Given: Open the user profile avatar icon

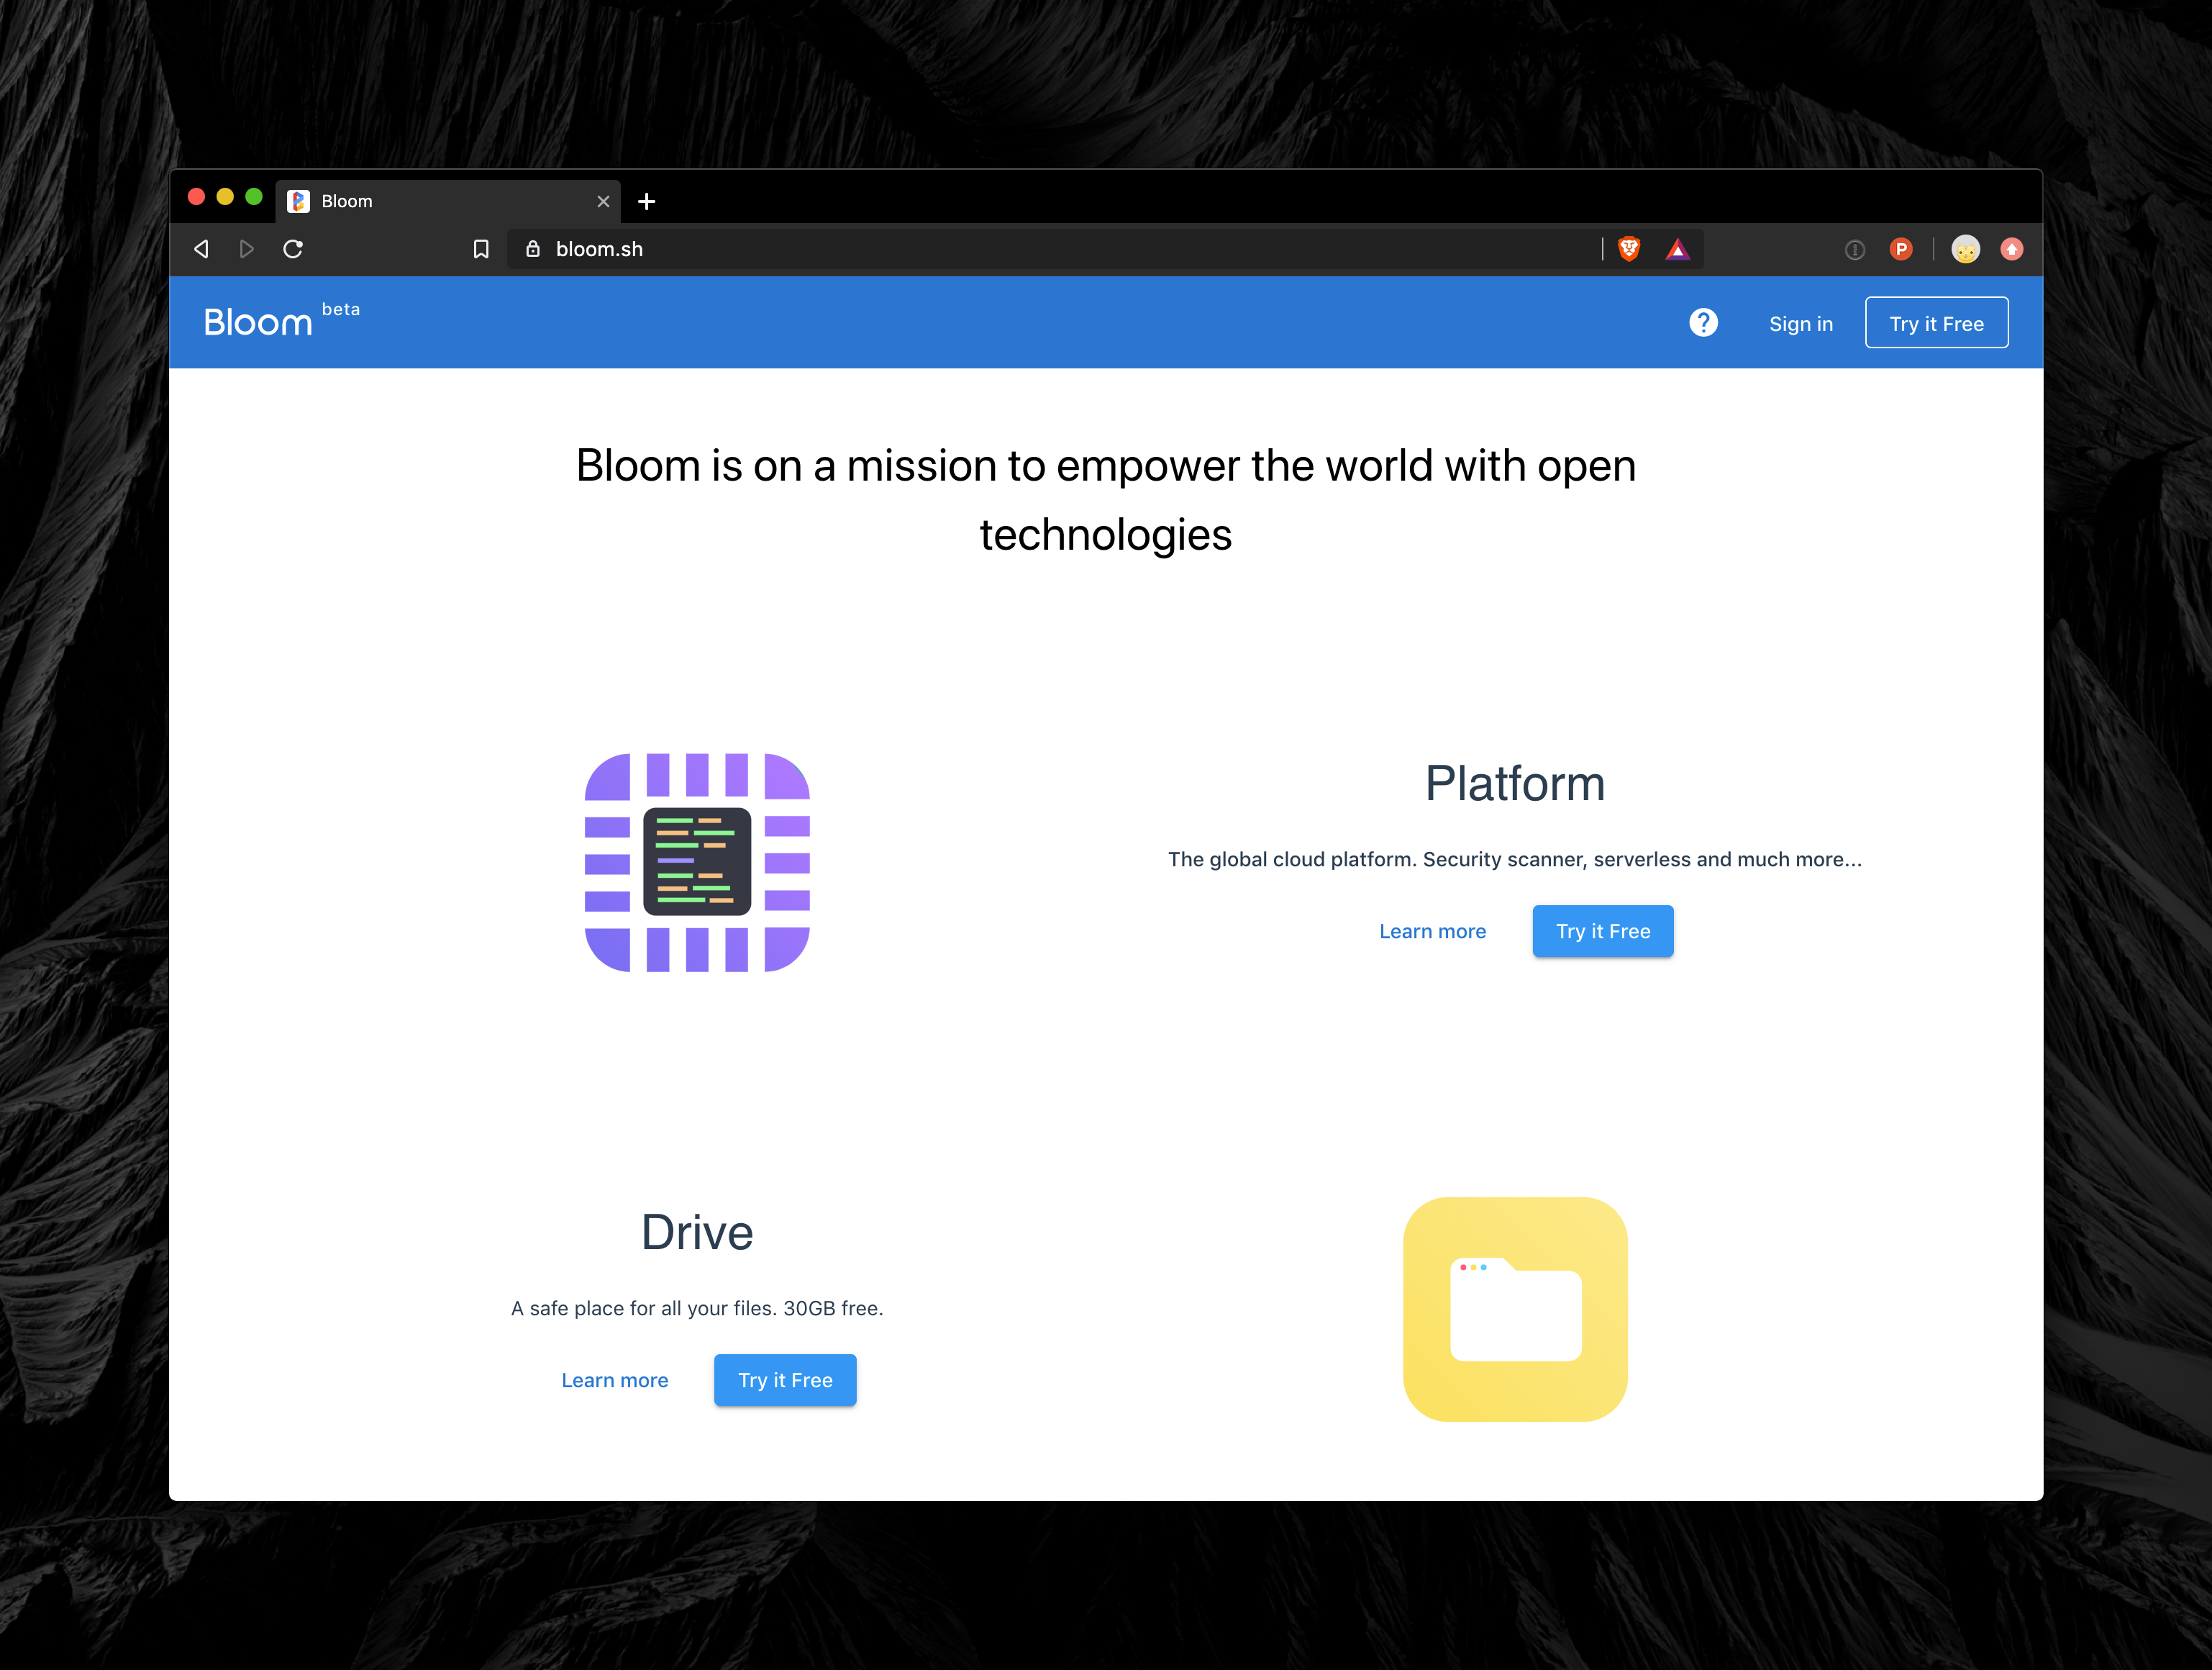Looking at the screenshot, I should (x=1965, y=249).
